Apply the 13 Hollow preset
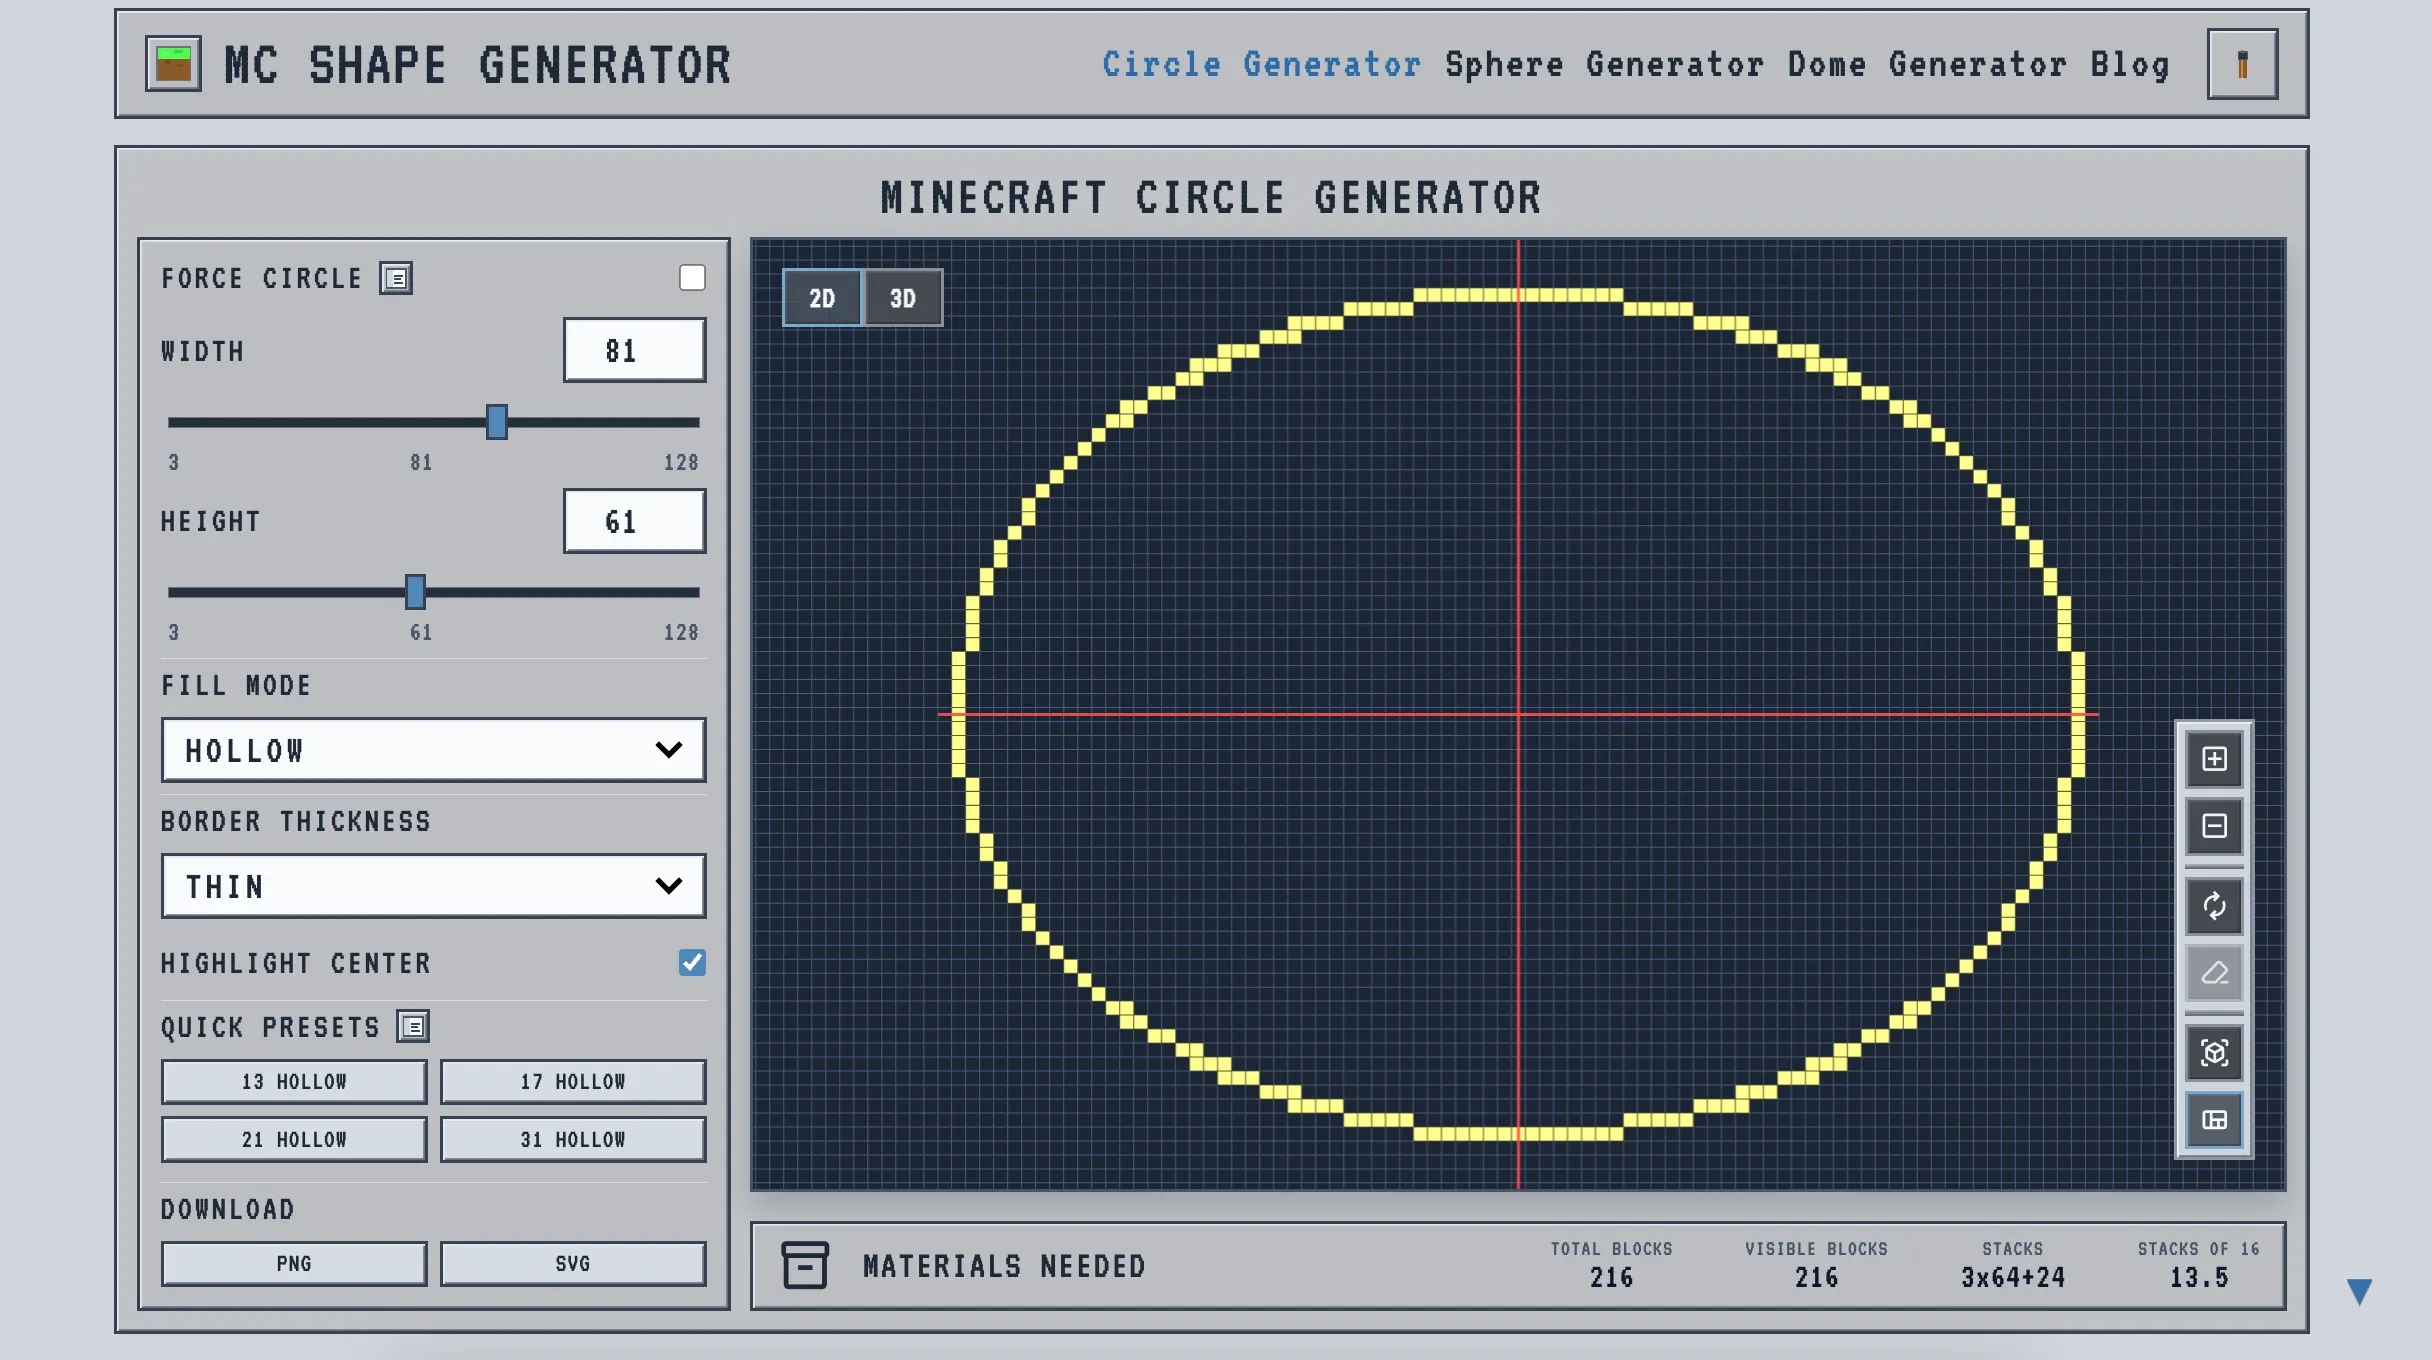The image size is (2432, 1360). point(294,1082)
